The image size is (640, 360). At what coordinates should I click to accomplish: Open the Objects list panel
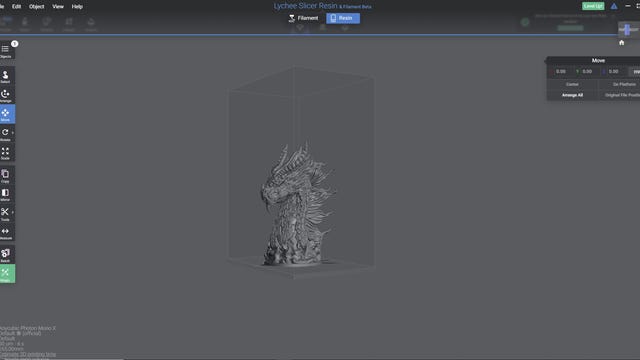tap(6, 51)
